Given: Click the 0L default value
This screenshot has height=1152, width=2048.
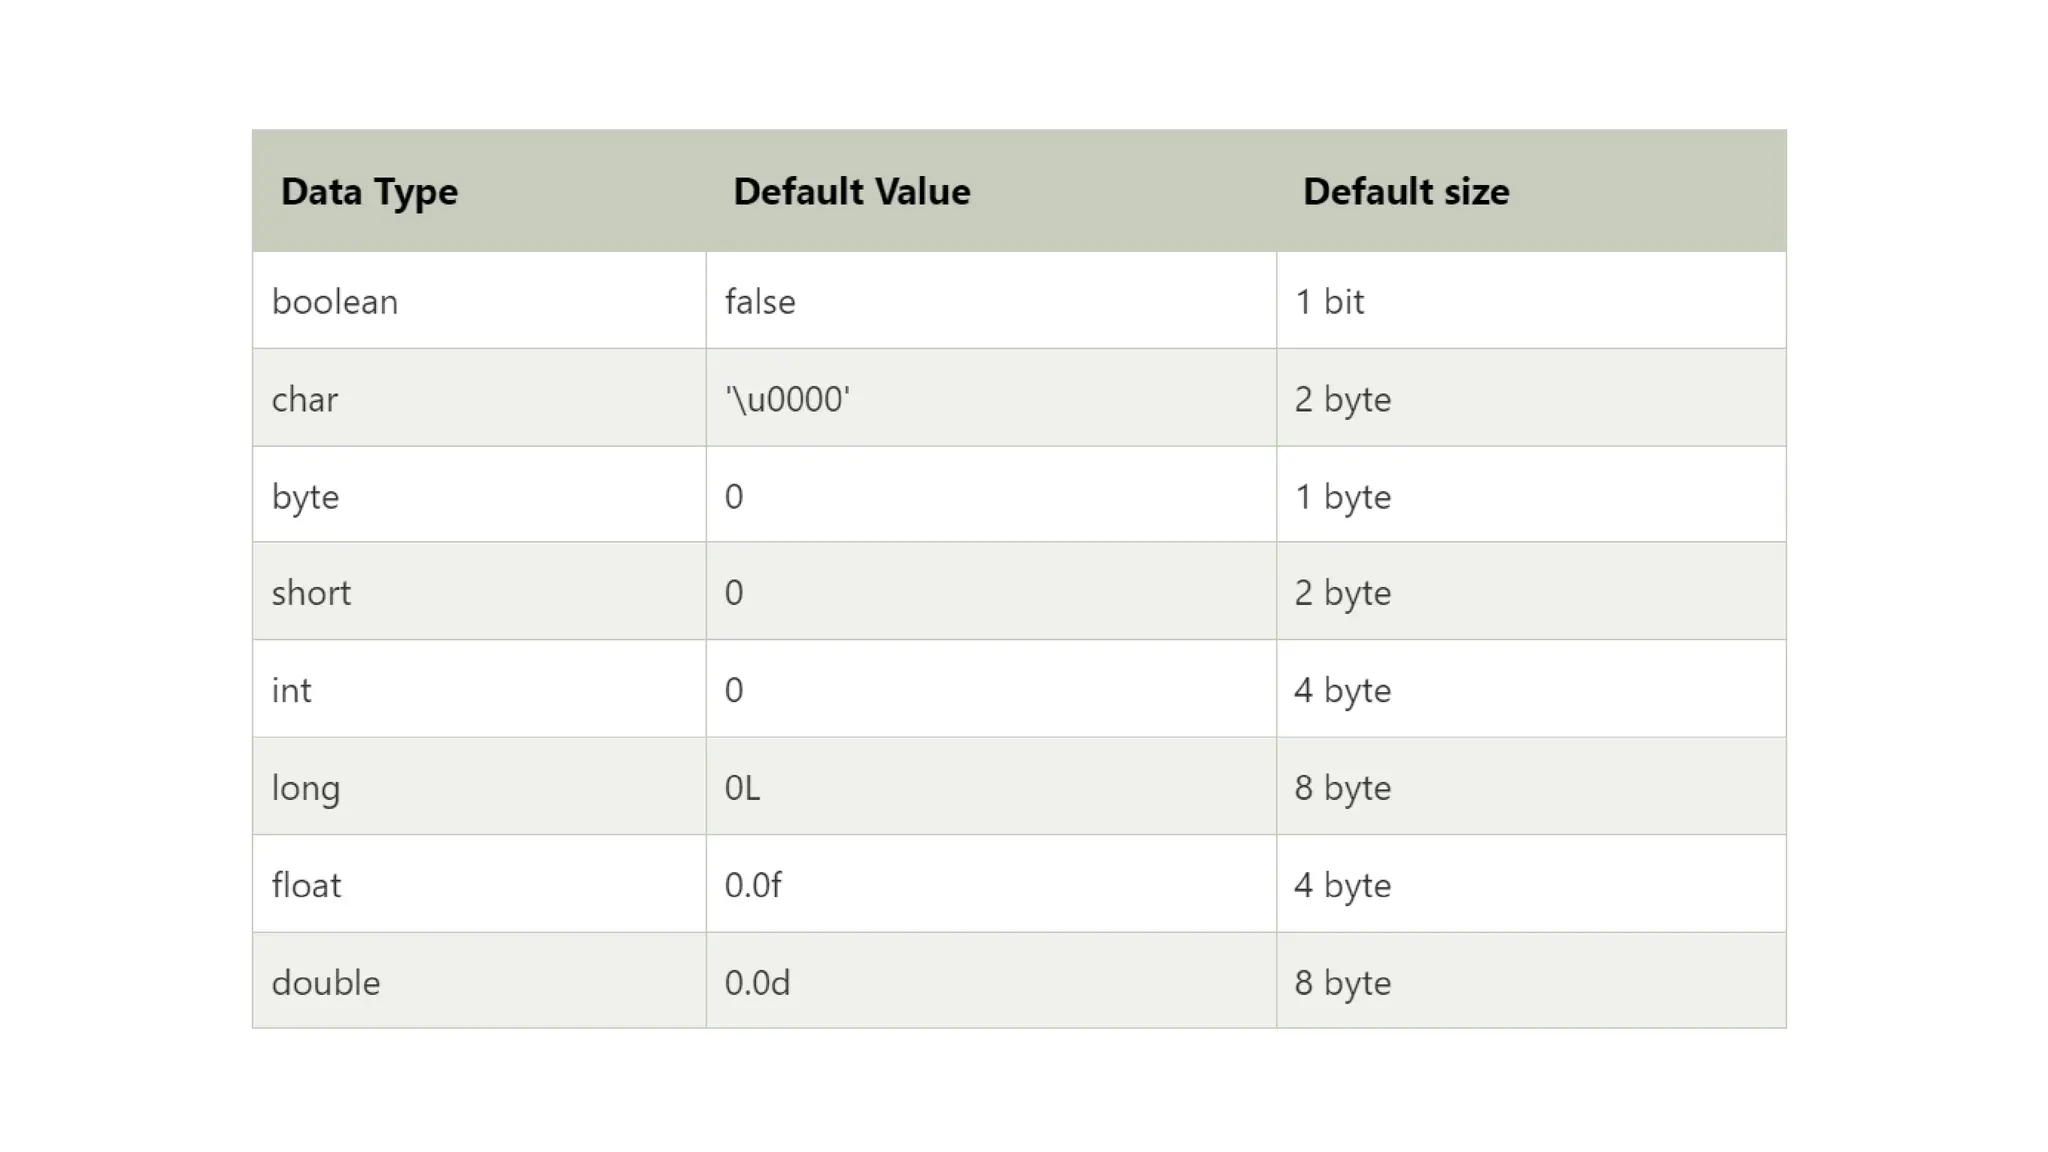Looking at the screenshot, I should pyautogui.click(x=742, y=788).
